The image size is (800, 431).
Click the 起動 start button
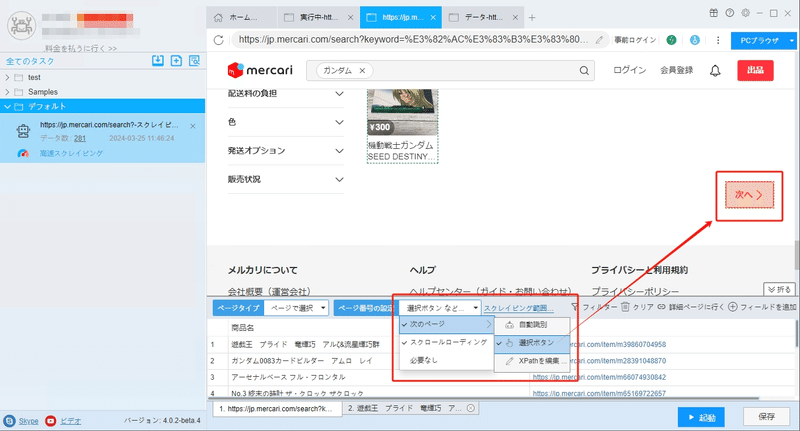tap(703, 417)
